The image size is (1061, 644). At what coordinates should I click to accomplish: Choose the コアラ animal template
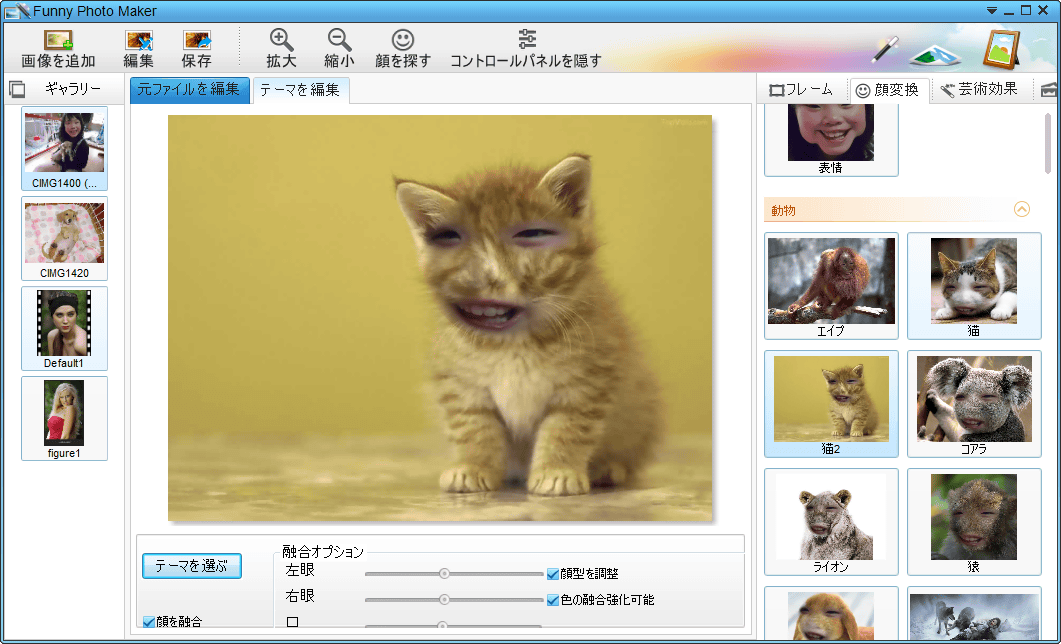click(x=974, y=404)
